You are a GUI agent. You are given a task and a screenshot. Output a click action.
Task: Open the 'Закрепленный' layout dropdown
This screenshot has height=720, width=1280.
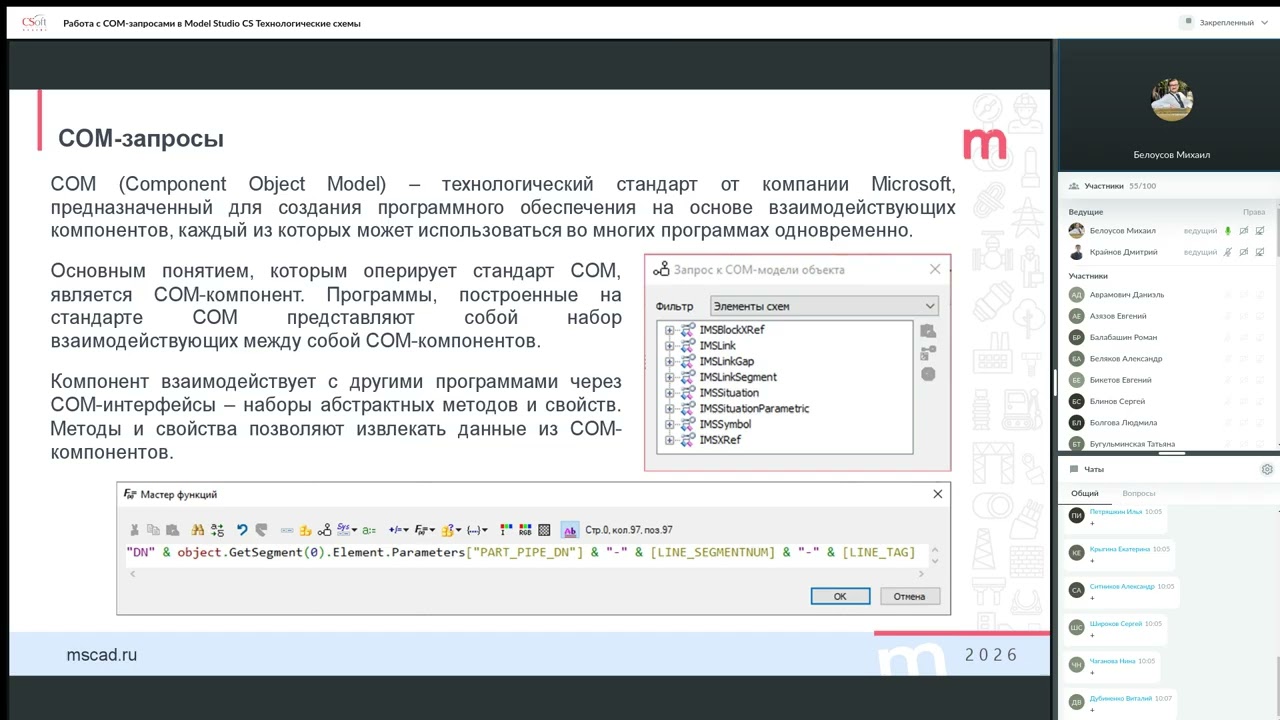click(1226, 22)
